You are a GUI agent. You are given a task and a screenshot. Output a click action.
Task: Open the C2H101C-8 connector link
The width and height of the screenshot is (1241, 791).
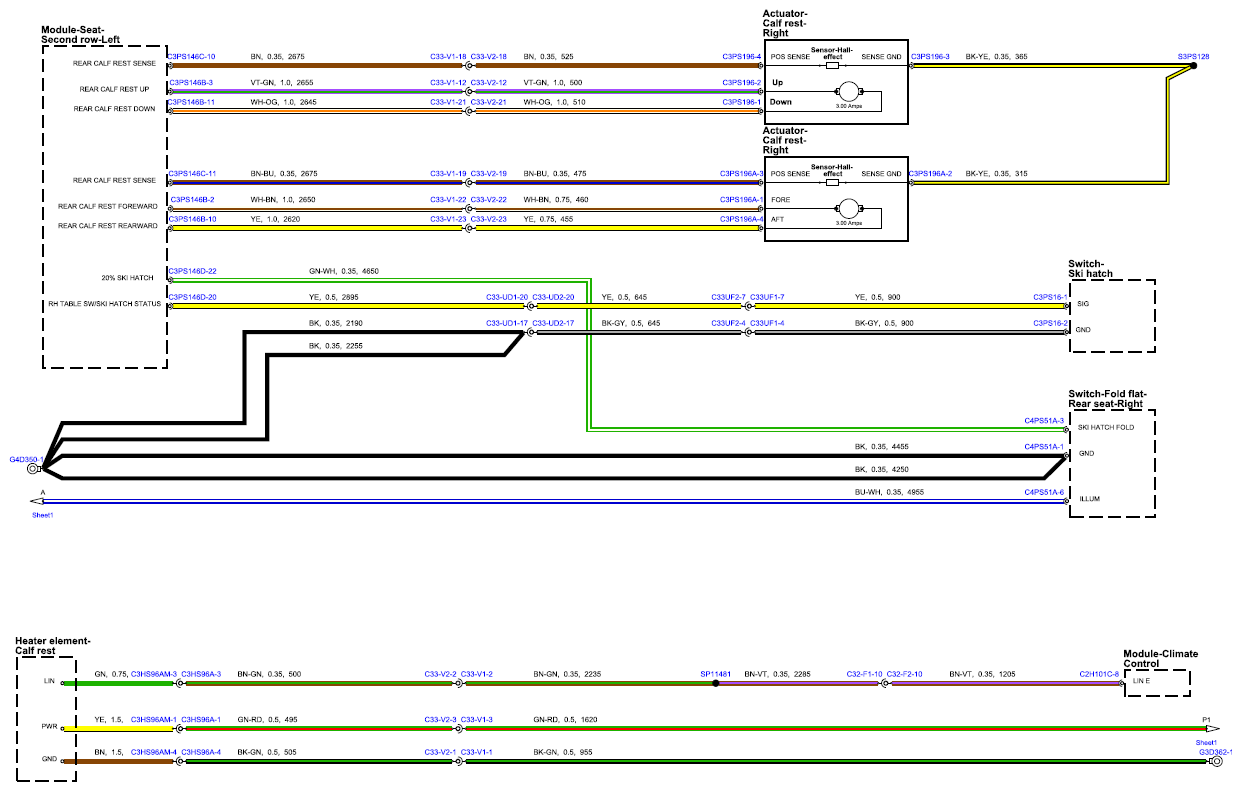click(x=1099, y=674)
